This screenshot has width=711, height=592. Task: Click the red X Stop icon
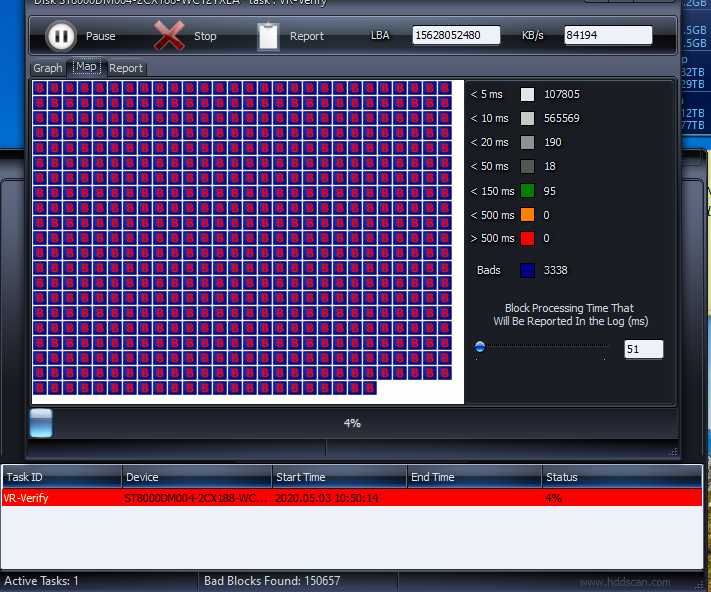click(169, 35)
